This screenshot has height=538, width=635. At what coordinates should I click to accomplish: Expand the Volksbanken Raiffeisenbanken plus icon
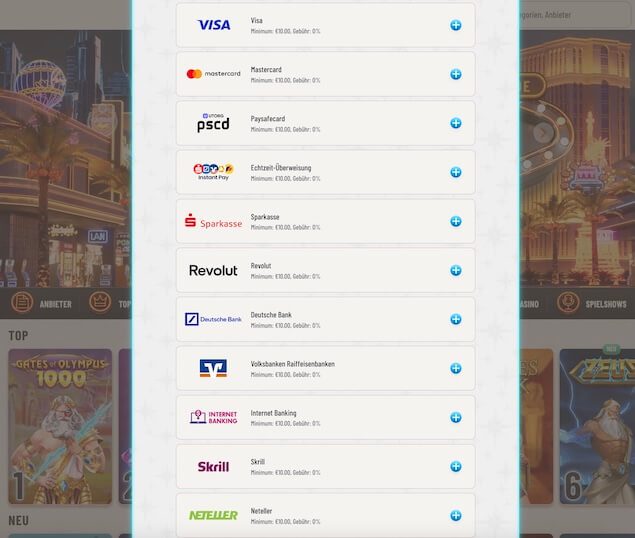point(456,368)
